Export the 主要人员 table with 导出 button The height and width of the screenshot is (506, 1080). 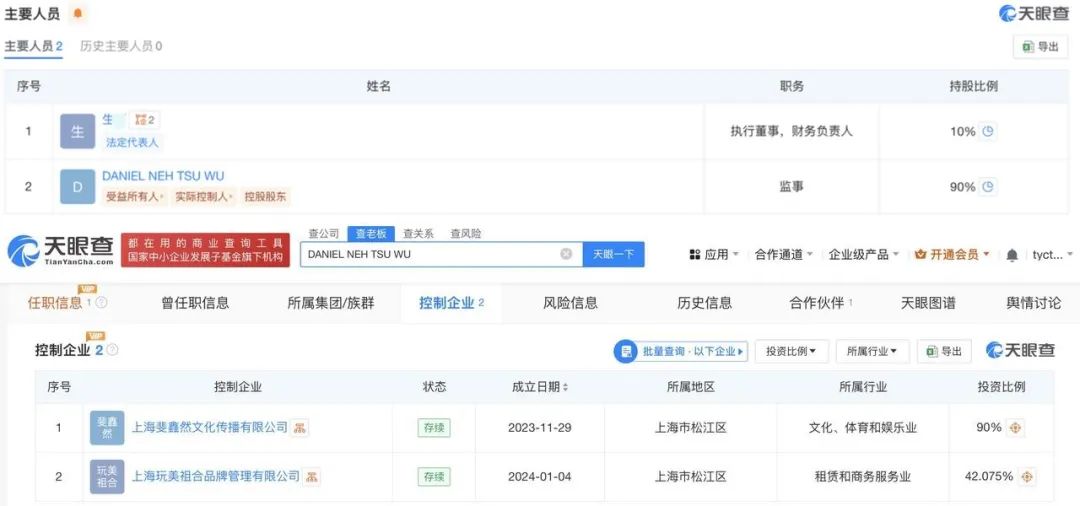pyautogui.click(x=1040, y=47)
